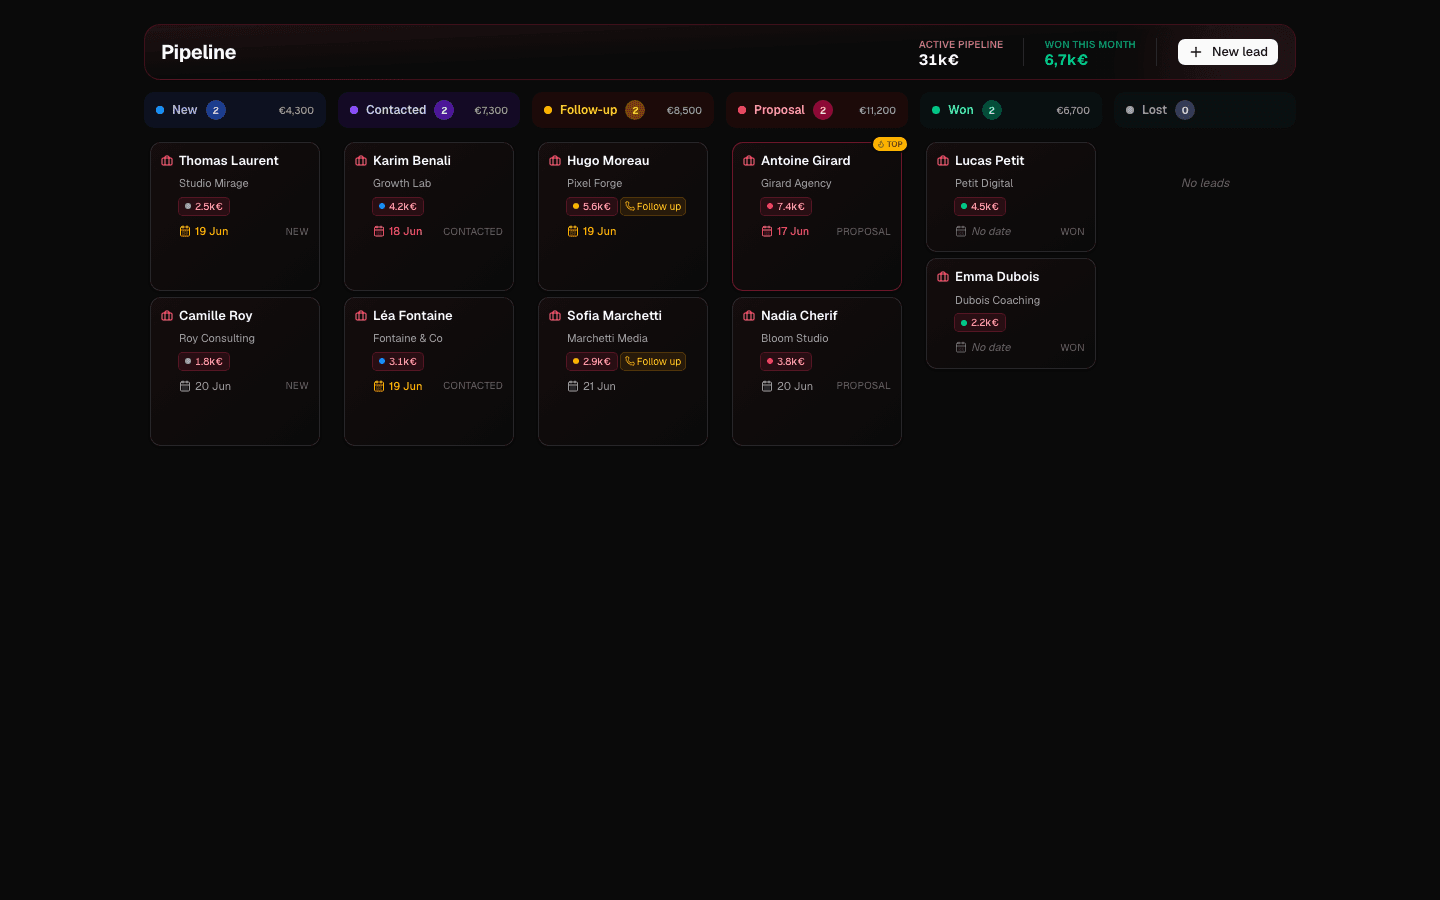Select the Contacted column header

[x=429, y=110]
